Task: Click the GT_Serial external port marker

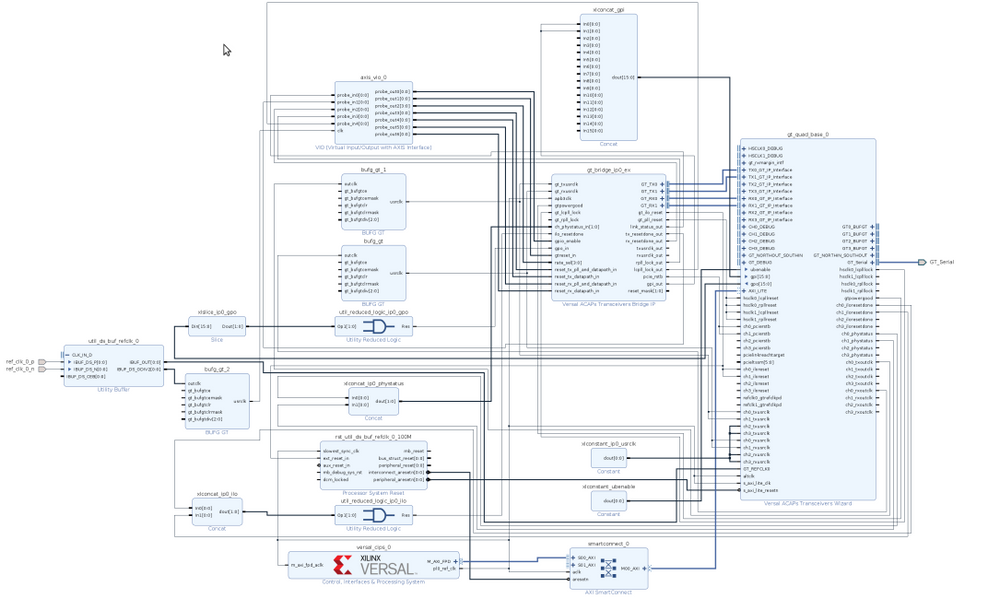Action: click(924, 262)
